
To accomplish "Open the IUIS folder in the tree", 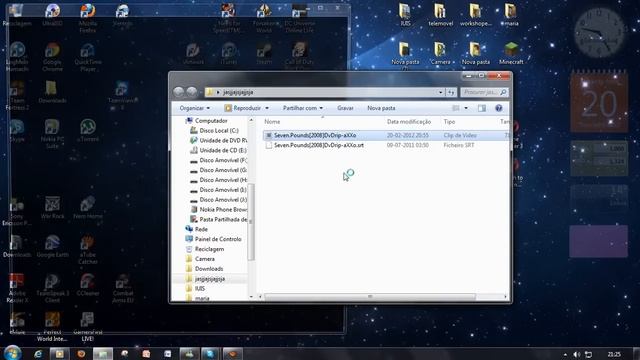I will point(195,289).
